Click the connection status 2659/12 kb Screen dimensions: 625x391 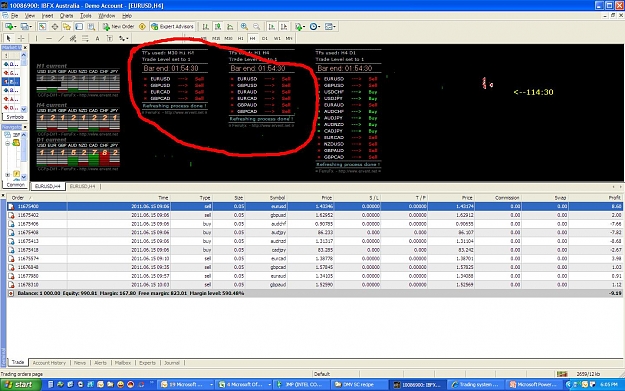(588, 374)
